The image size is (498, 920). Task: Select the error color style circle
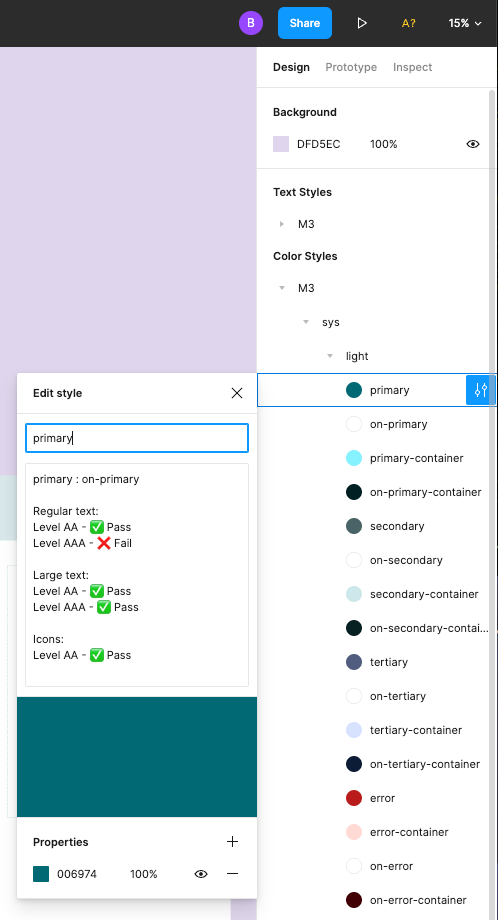354,799
